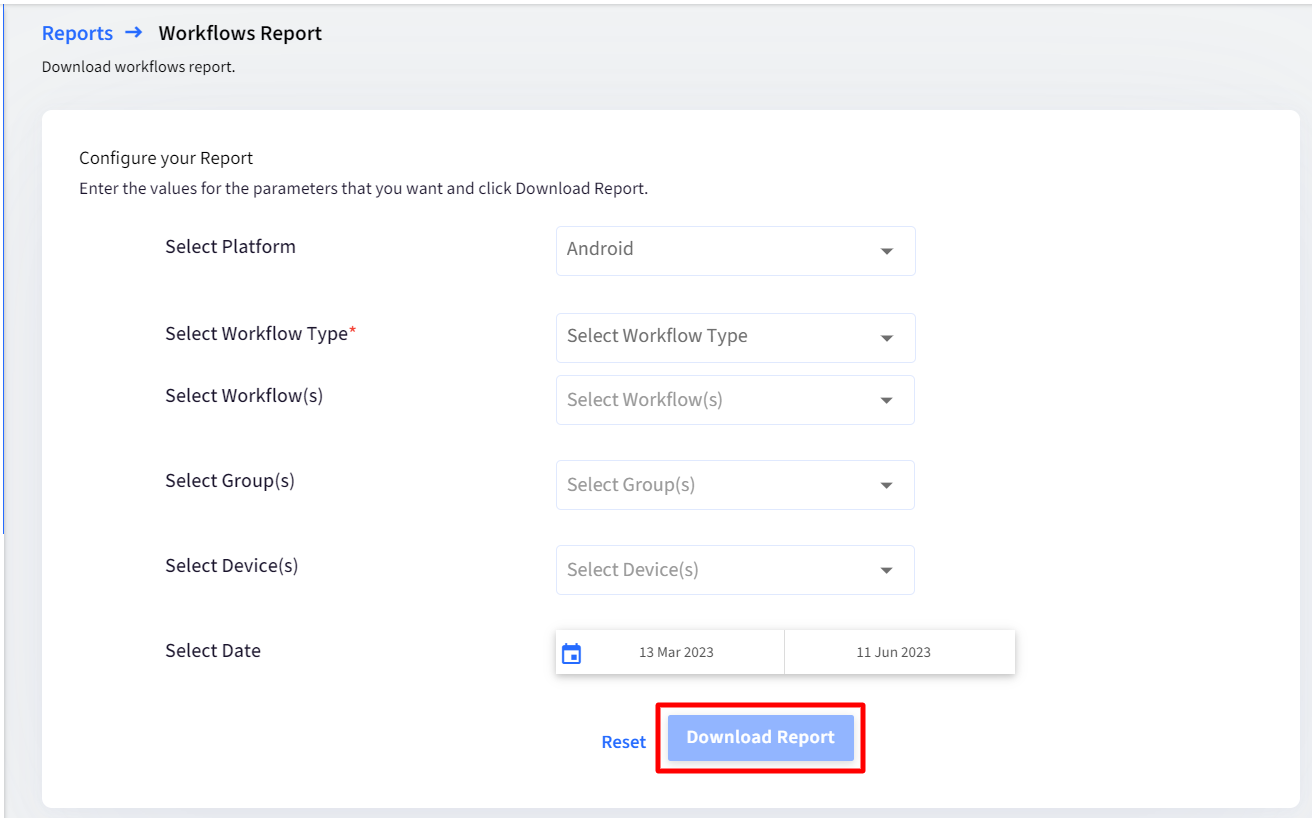Open the Reports breadcrumb link
1312x818 pixels.
(x=77, y=33)
